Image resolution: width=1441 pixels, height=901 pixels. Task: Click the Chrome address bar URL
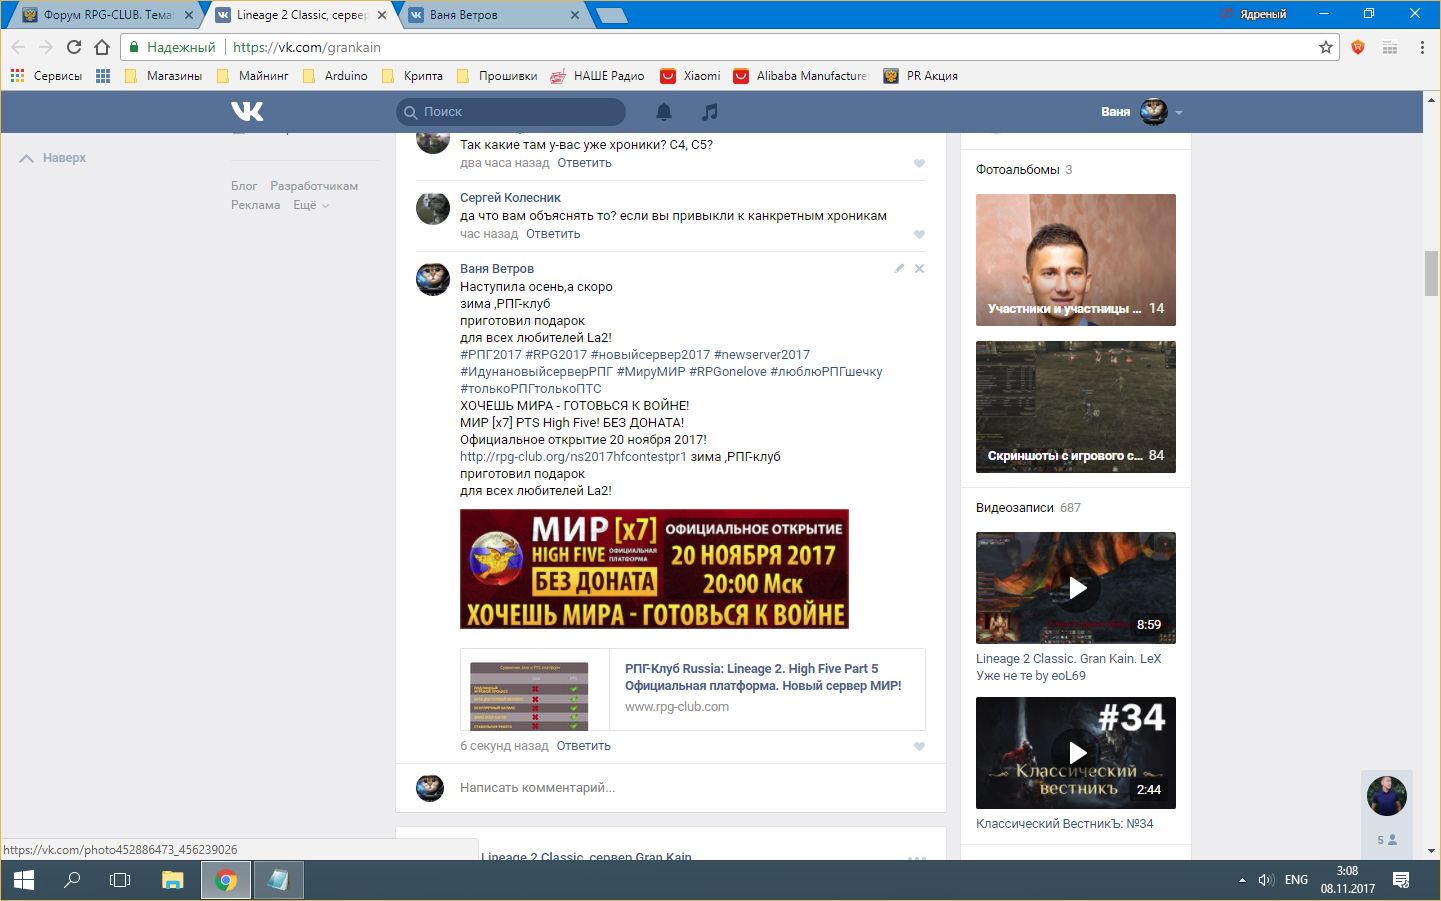pos(306,47)
